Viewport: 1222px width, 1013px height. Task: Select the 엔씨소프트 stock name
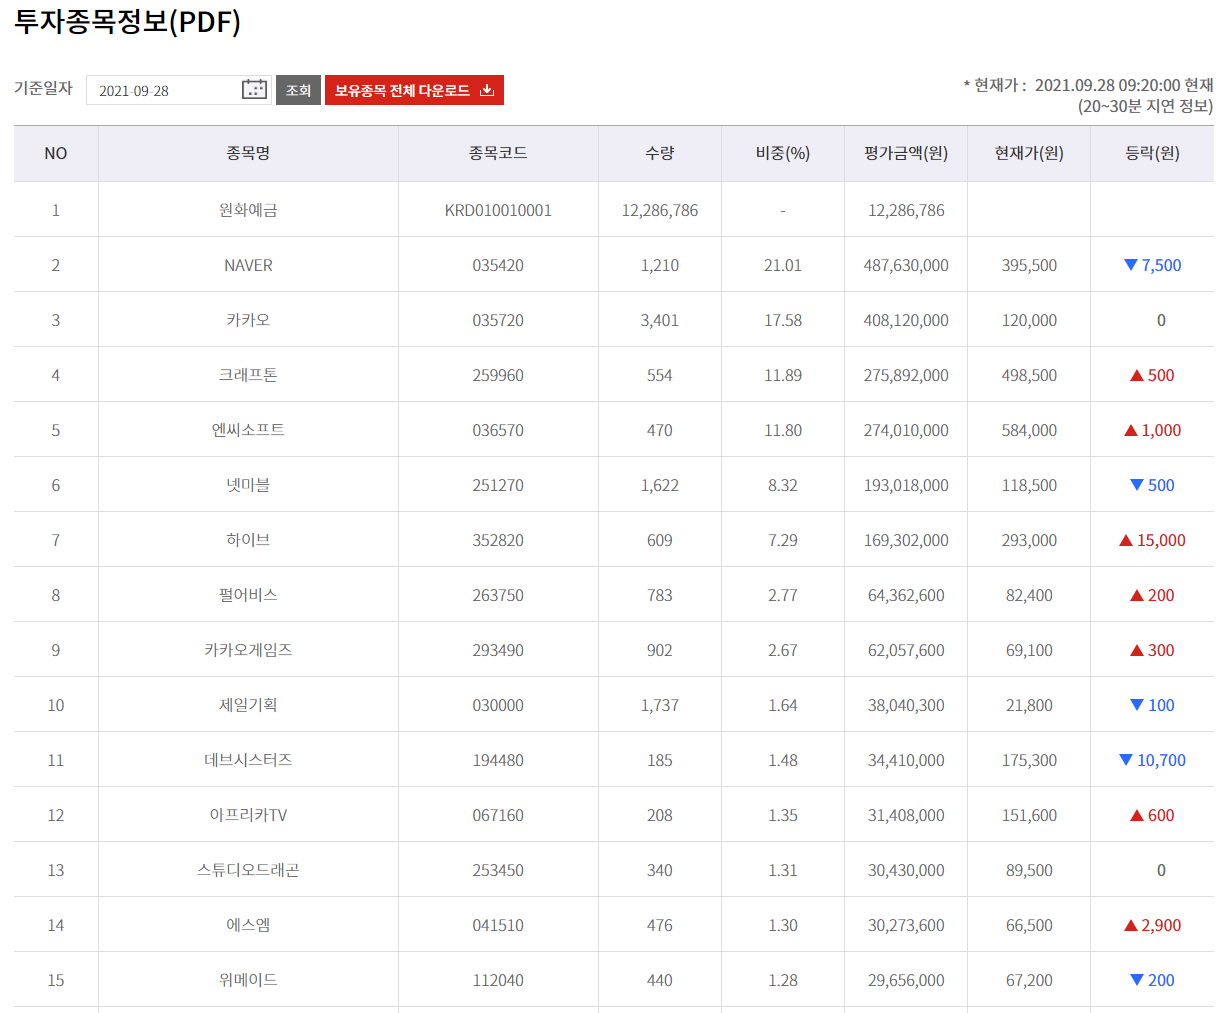tap(248, 430)
